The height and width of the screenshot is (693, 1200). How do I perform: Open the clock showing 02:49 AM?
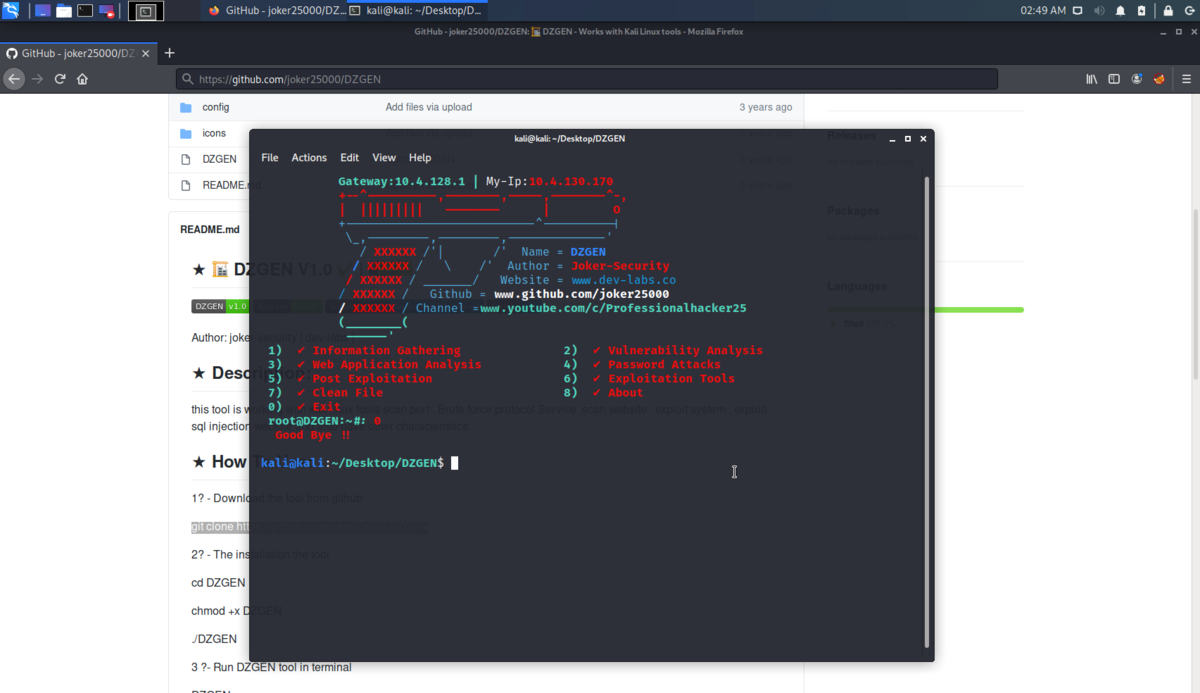(1042, 11)
